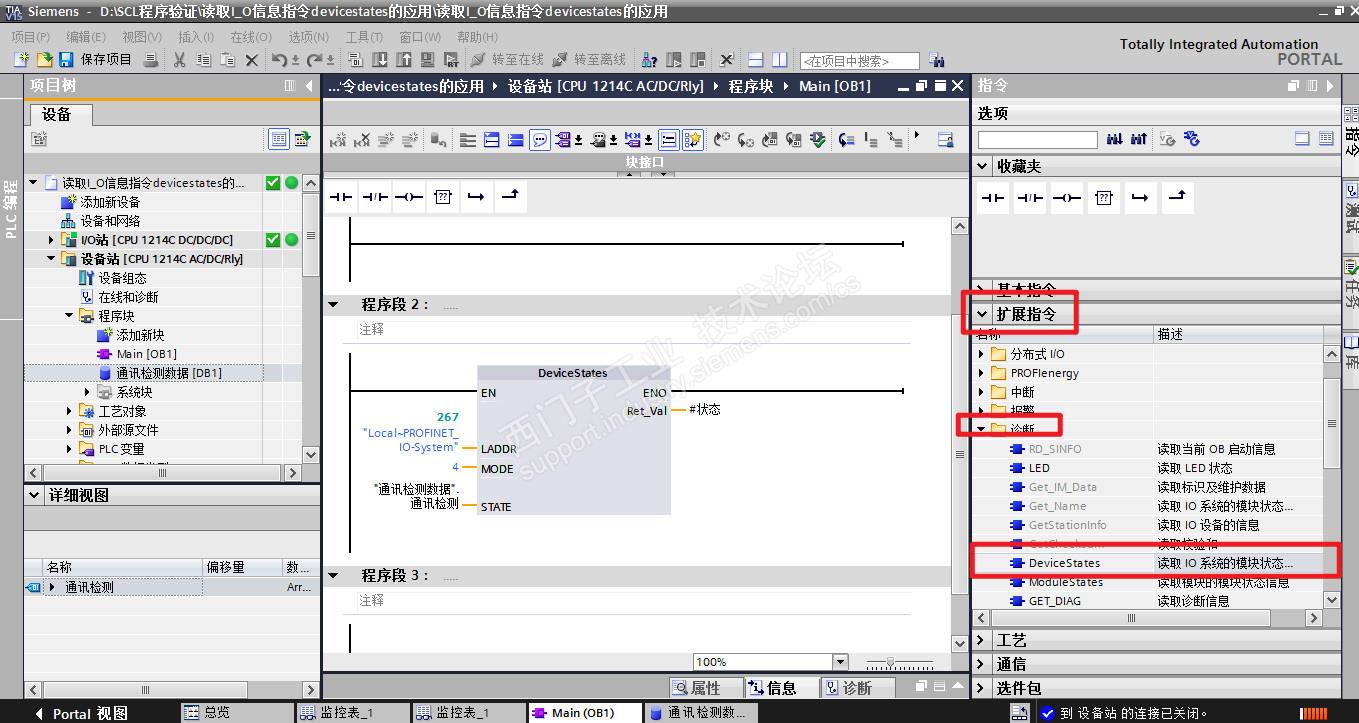Open the 工具(T) menu
The image size is (1359, 723).
pos(364,37)
